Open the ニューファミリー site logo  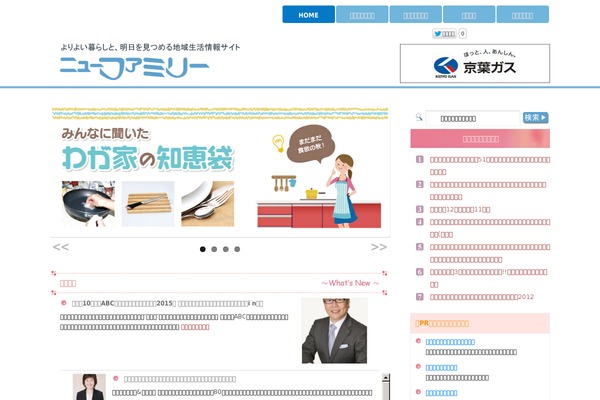click(134, 68)
